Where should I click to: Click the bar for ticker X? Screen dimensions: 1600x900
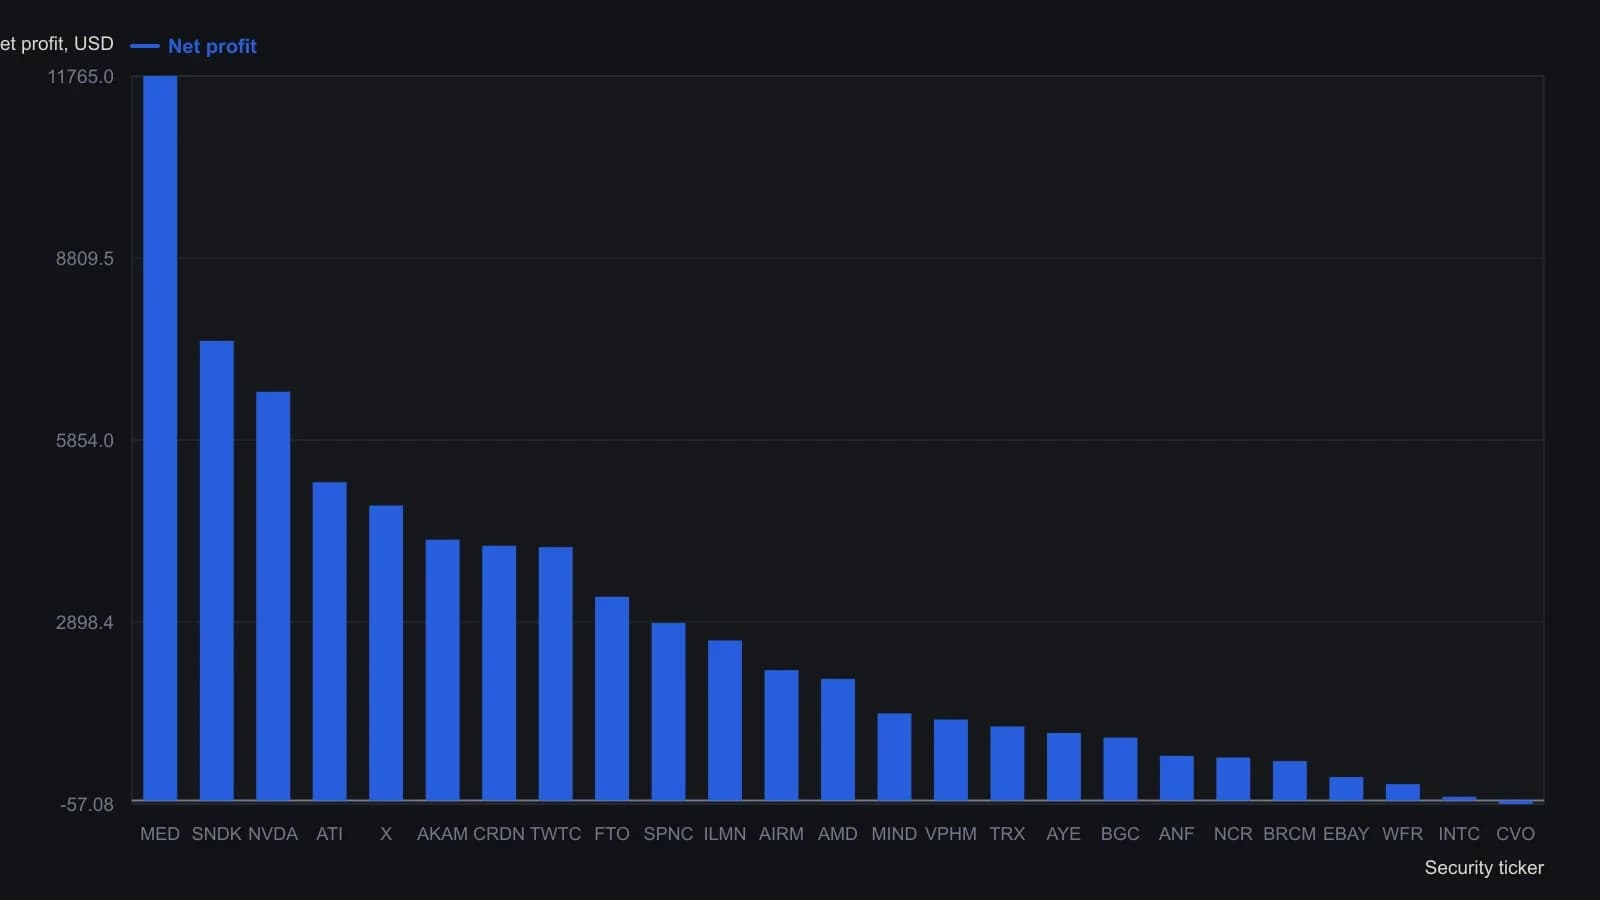click(x=386, y=653)
